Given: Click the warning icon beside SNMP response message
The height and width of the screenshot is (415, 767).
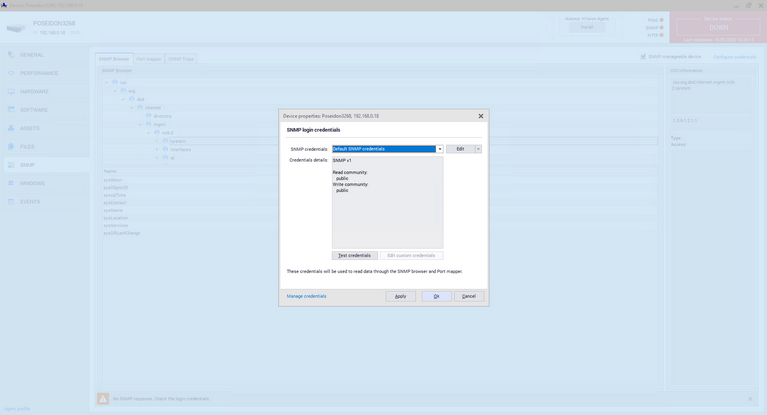Looking at the screenshot, I should (103, 398).
